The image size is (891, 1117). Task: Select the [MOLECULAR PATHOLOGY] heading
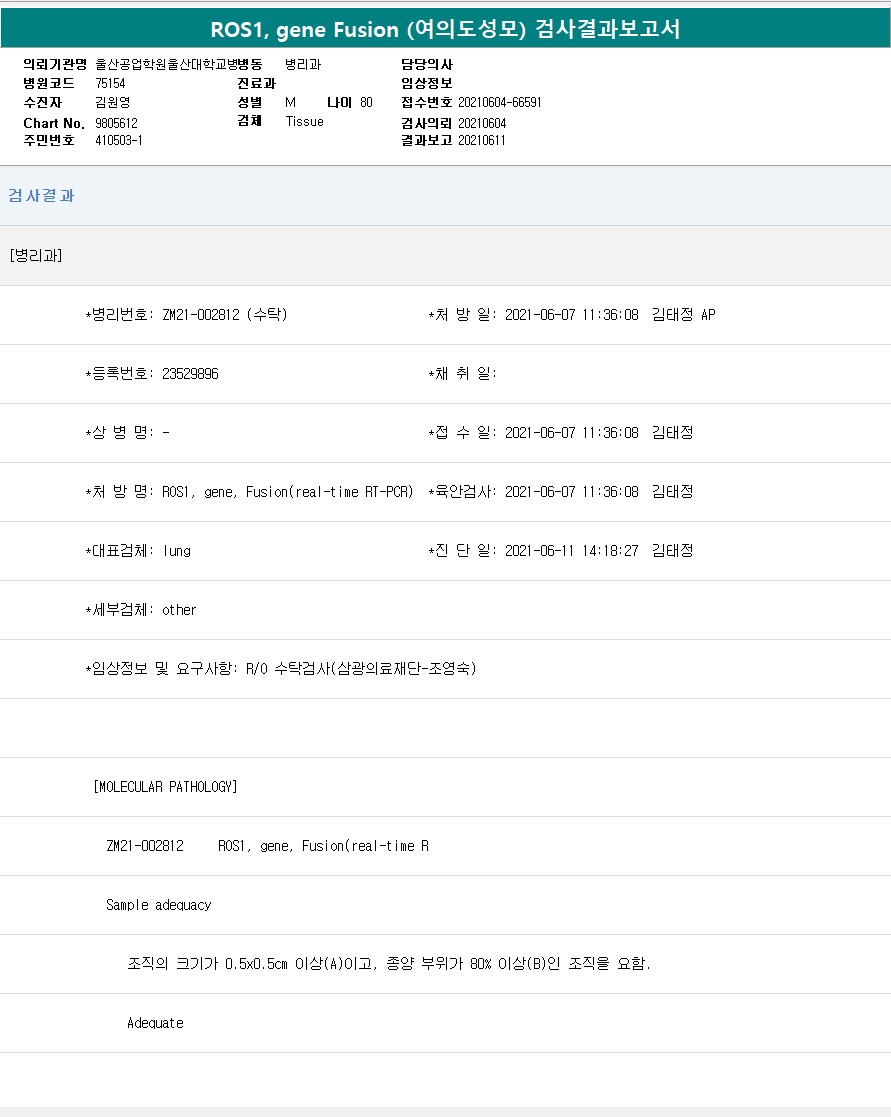(x=165, y=787)
